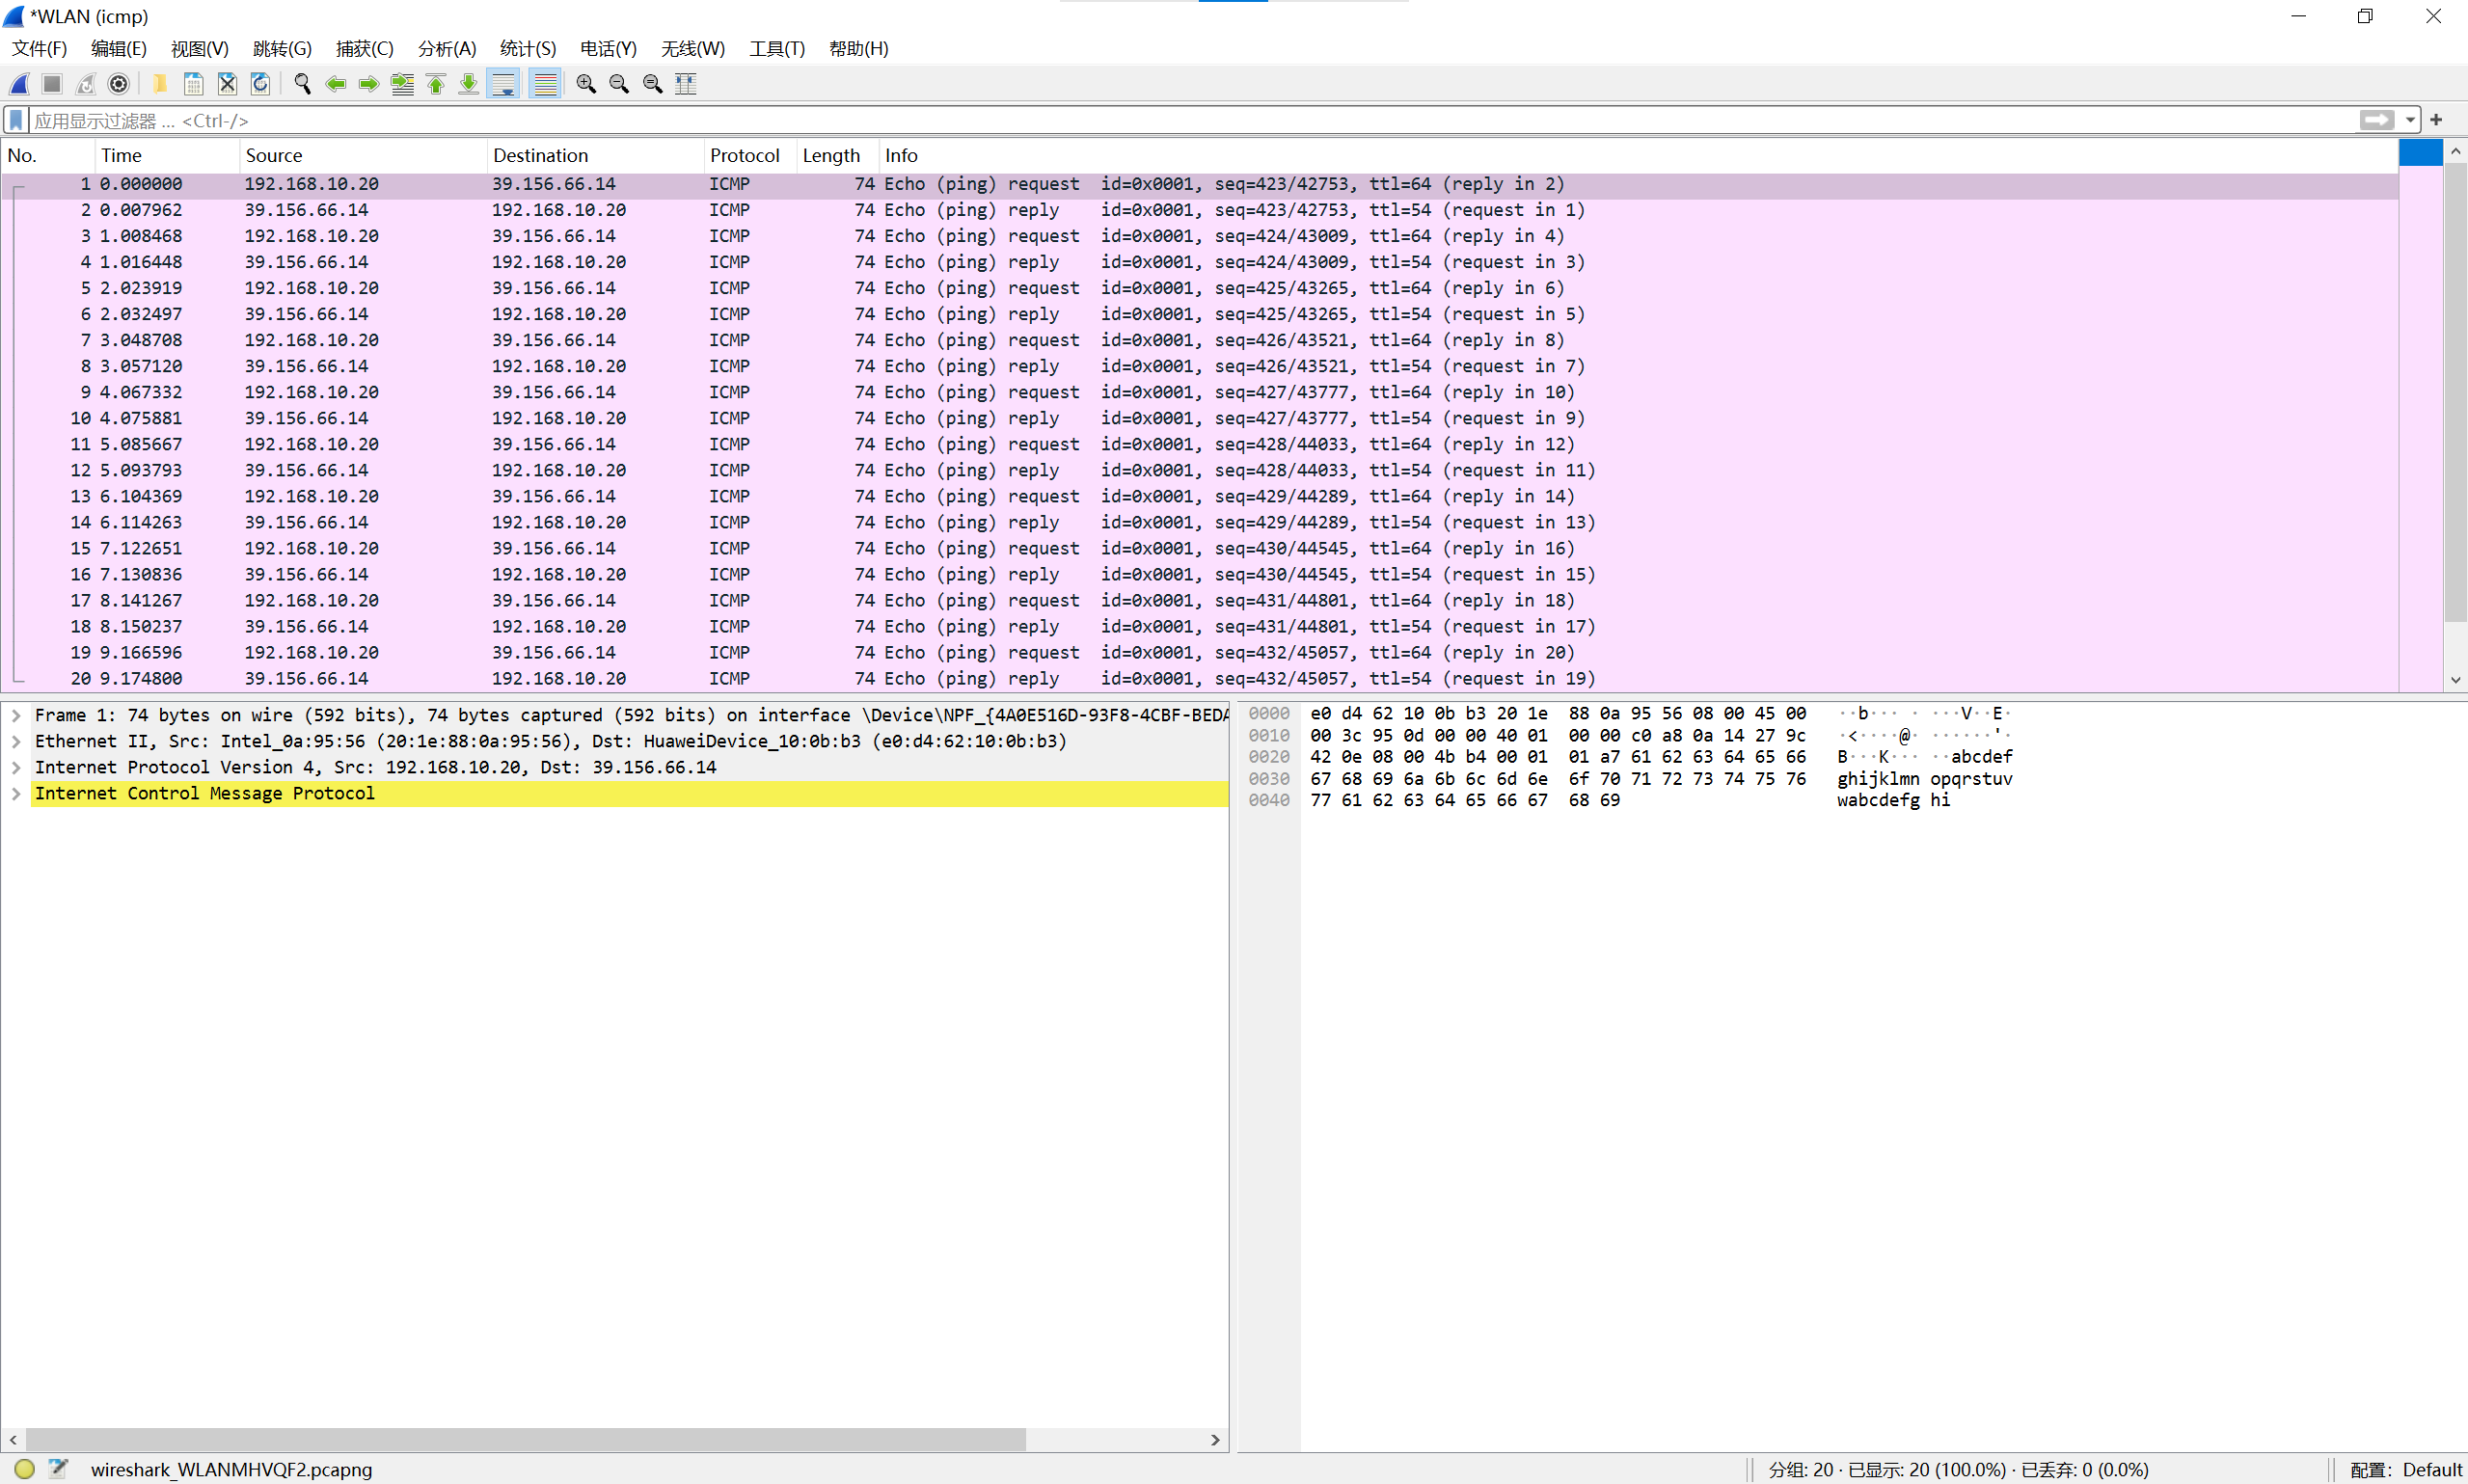Open the display filter history dropdown arrow
Viewport: 2468px width, 1484px height.
[x=2411, y=120]
